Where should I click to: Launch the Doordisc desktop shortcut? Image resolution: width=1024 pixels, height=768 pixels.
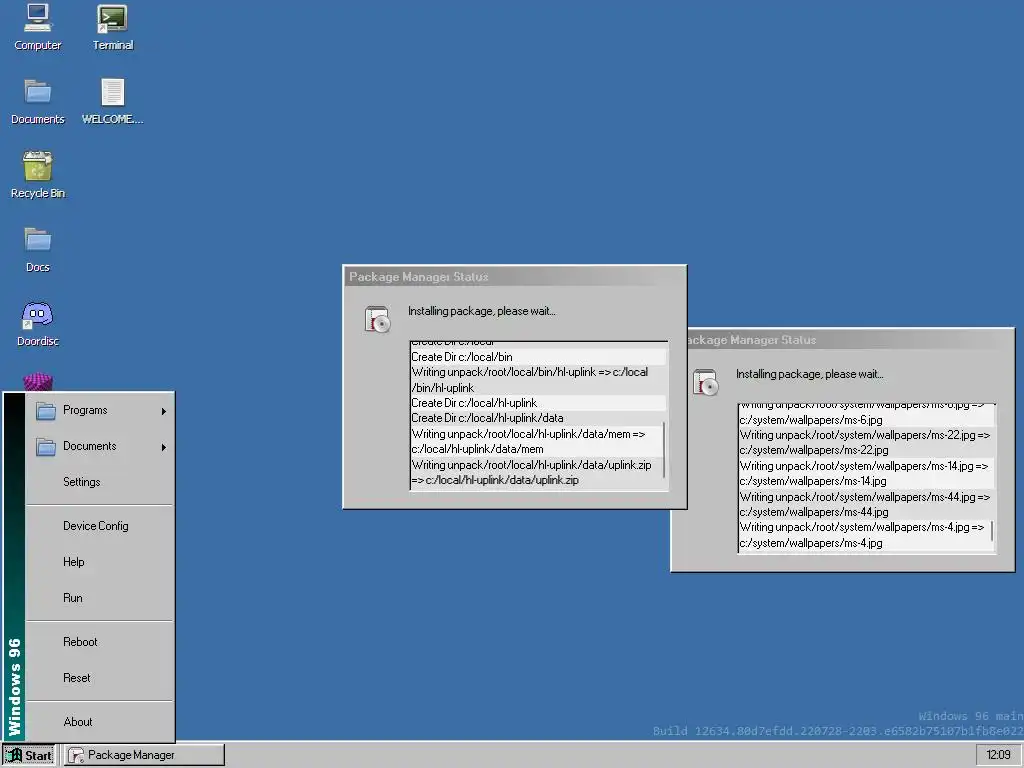pos(37,323)
